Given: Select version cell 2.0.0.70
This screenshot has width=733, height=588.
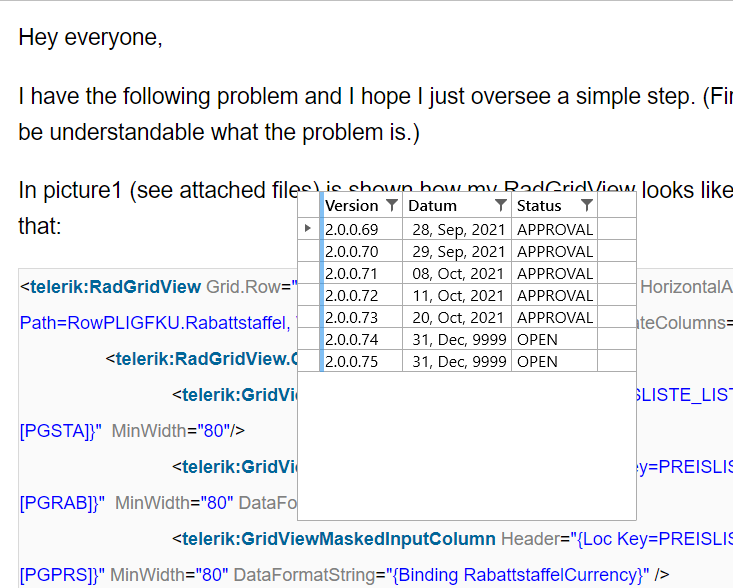Looking at the screenshot, I should 352,251.
